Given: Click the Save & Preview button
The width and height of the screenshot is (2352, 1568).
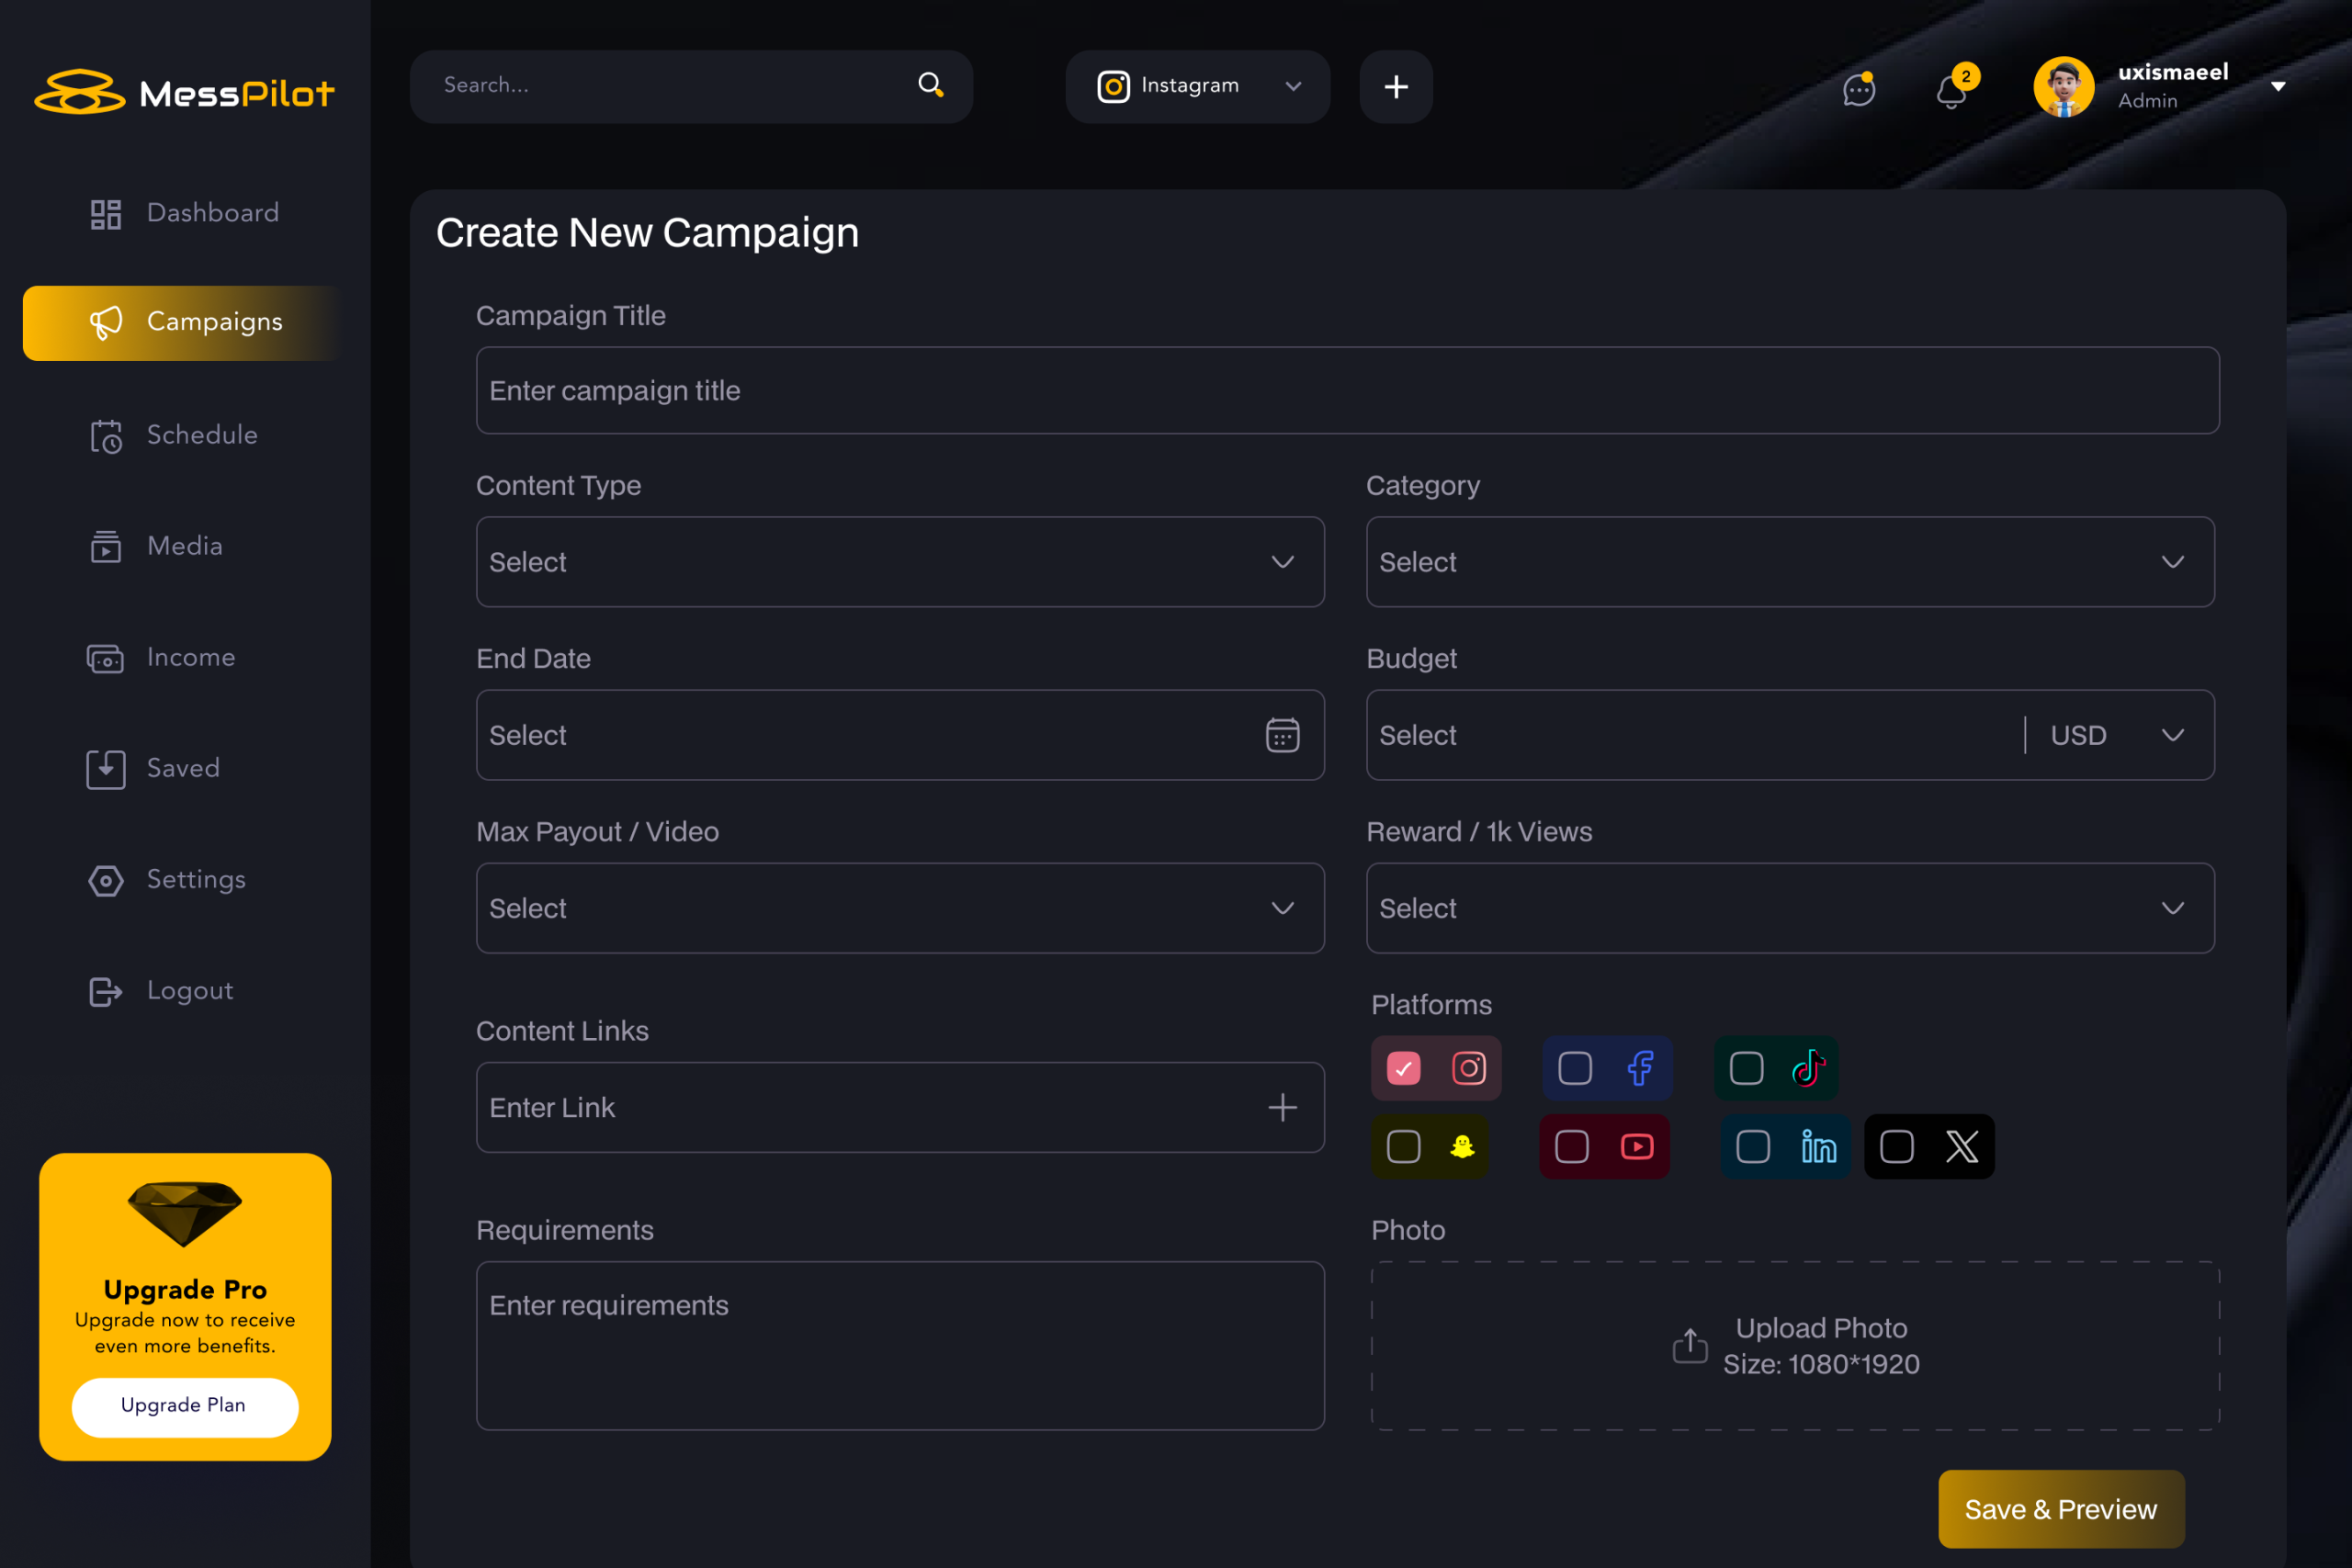Looking at the screenshot, I should pyautogui.click(x=2060, y=1509).
